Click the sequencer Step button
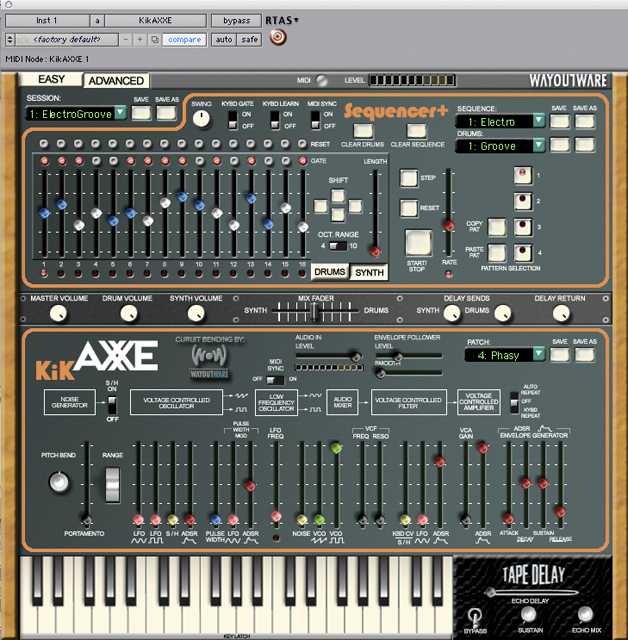This screenshot has width=628, height=640. pos(409,178)
